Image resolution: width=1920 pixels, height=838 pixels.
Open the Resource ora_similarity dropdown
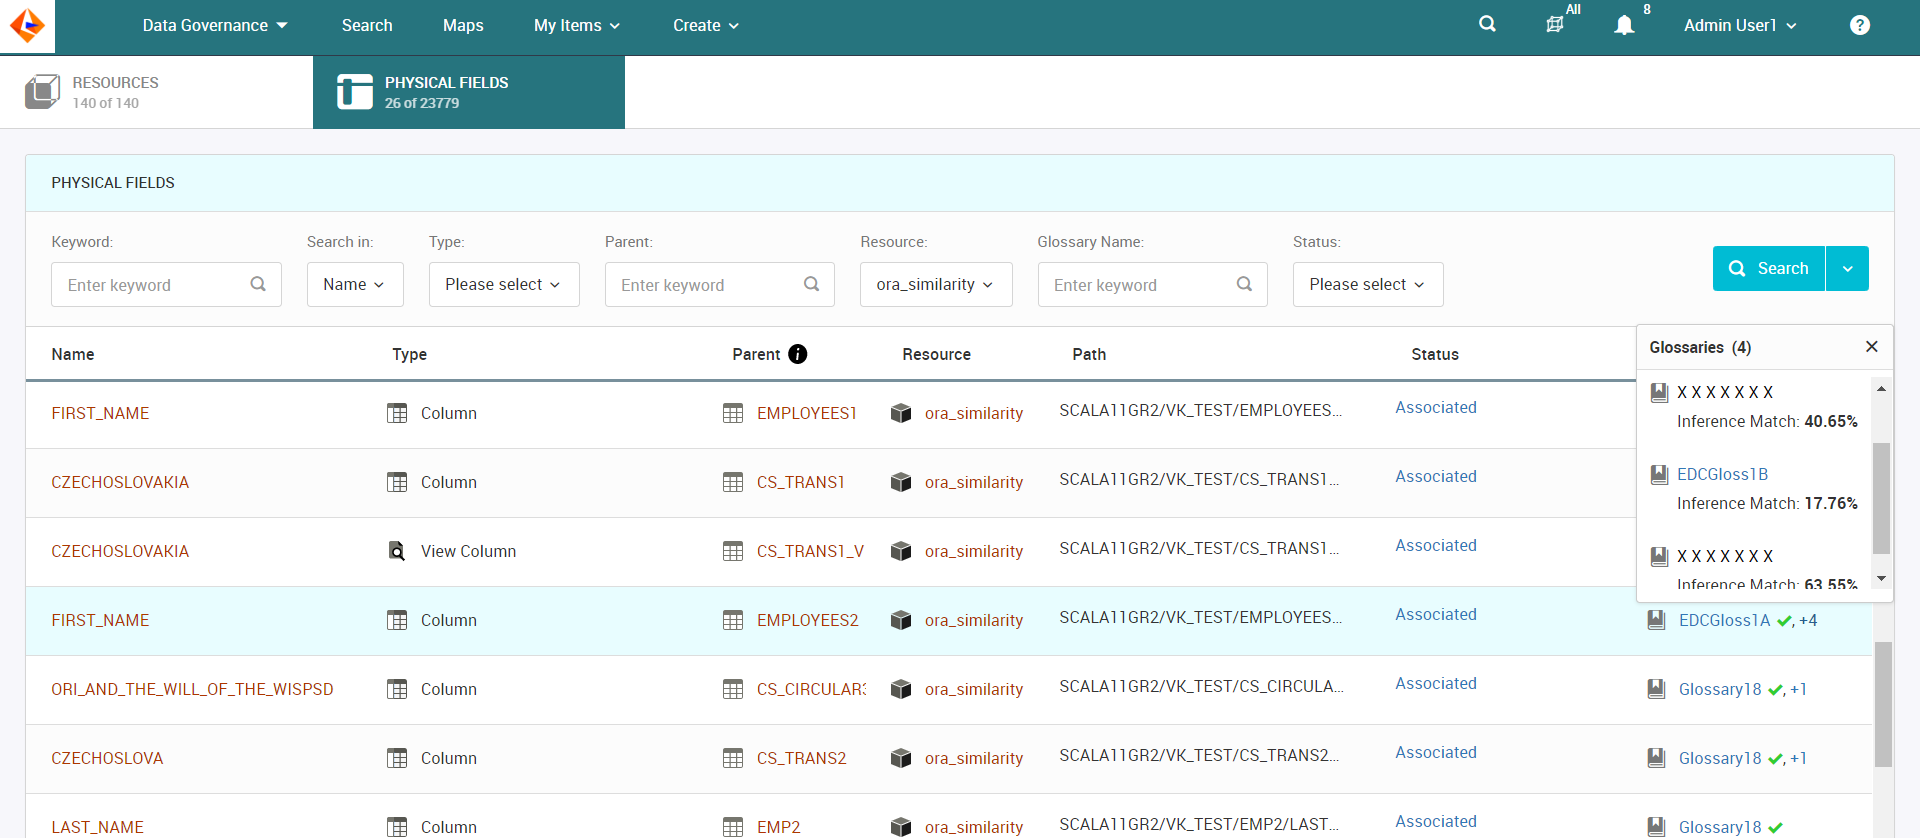click(936, 284)
